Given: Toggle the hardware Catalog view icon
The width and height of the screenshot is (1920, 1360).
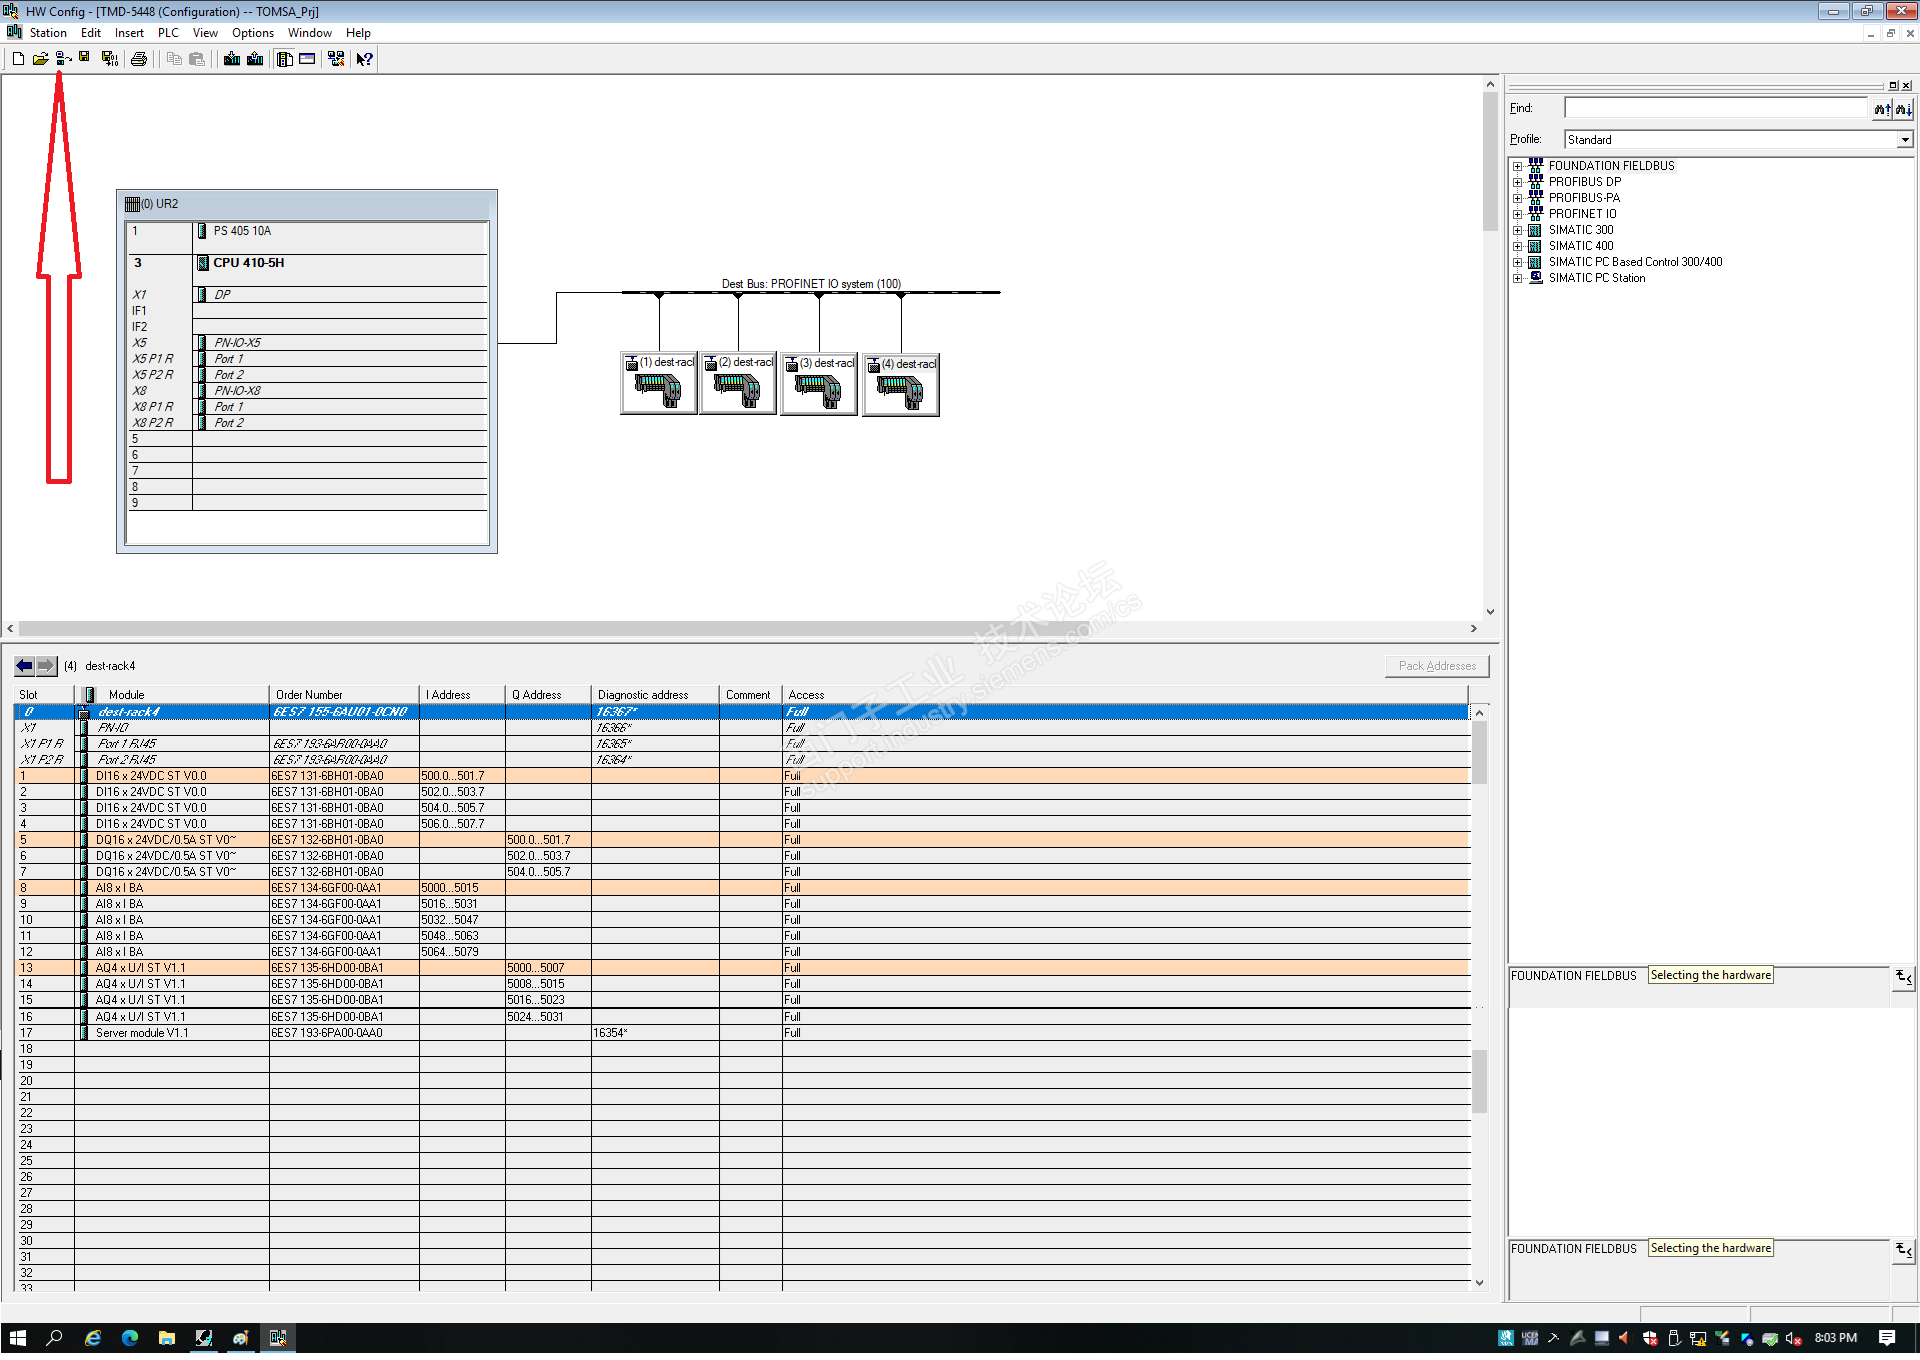Looking at the screenshot, I should (x=285, y=59).
